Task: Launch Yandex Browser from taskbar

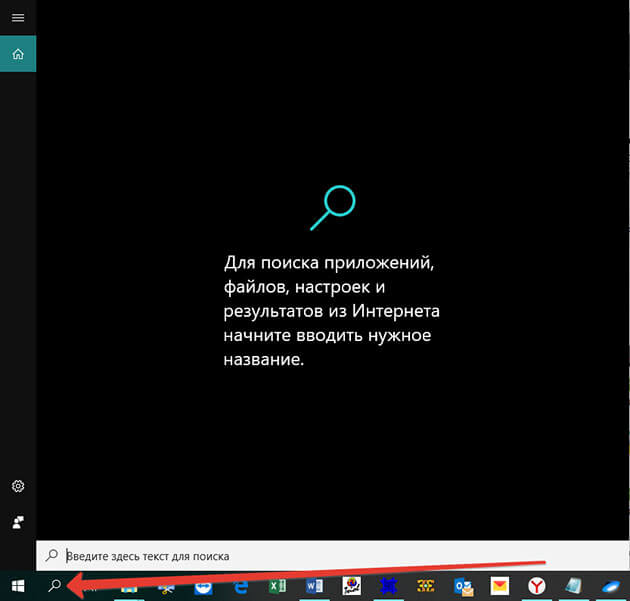Action: tap(537, 587)
